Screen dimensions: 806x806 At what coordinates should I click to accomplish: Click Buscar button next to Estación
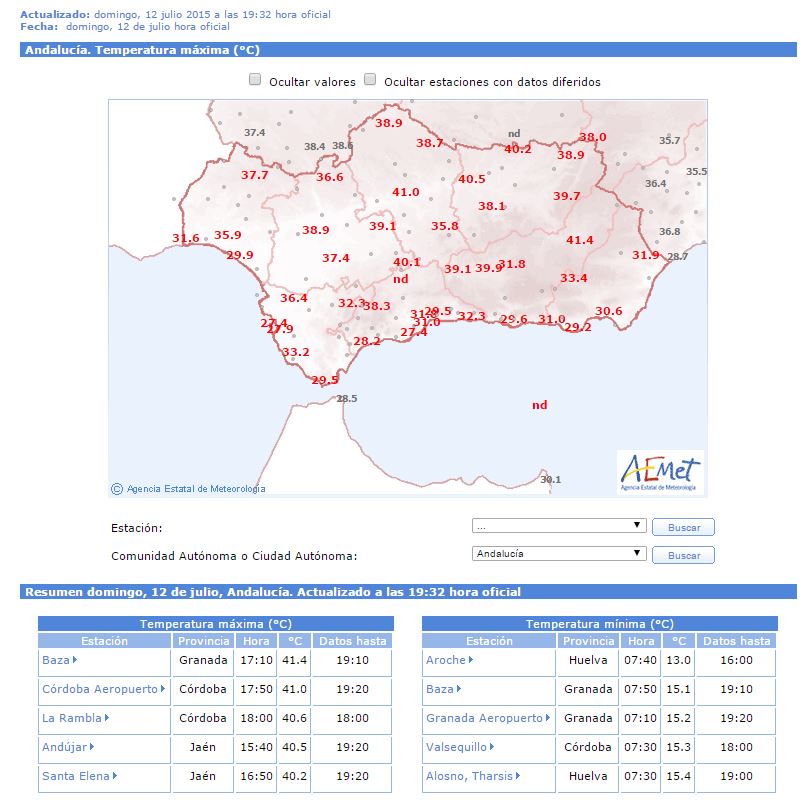coord(683,527)
